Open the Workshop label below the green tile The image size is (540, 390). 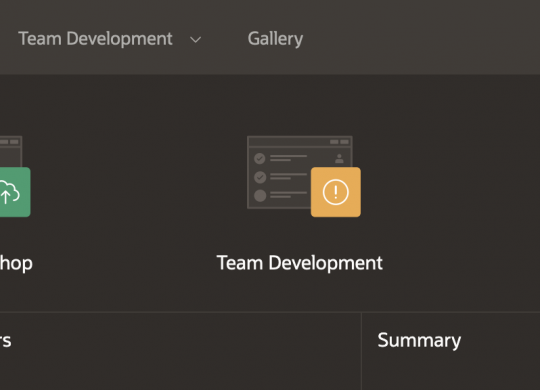[x=16, y=264]
